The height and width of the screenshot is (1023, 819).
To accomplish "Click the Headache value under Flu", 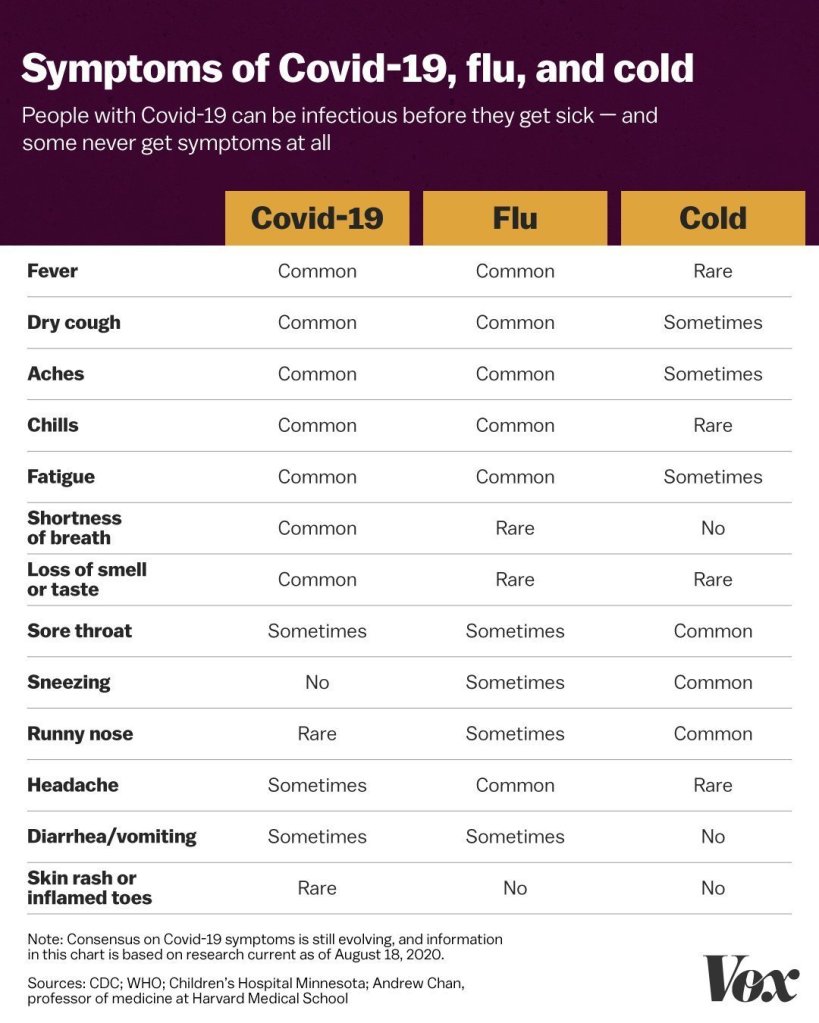I will click(515, 785).
